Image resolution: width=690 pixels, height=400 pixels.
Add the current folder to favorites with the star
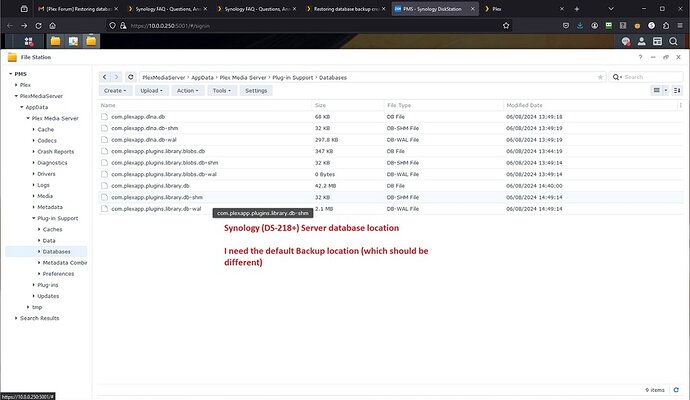pos(600,77)
